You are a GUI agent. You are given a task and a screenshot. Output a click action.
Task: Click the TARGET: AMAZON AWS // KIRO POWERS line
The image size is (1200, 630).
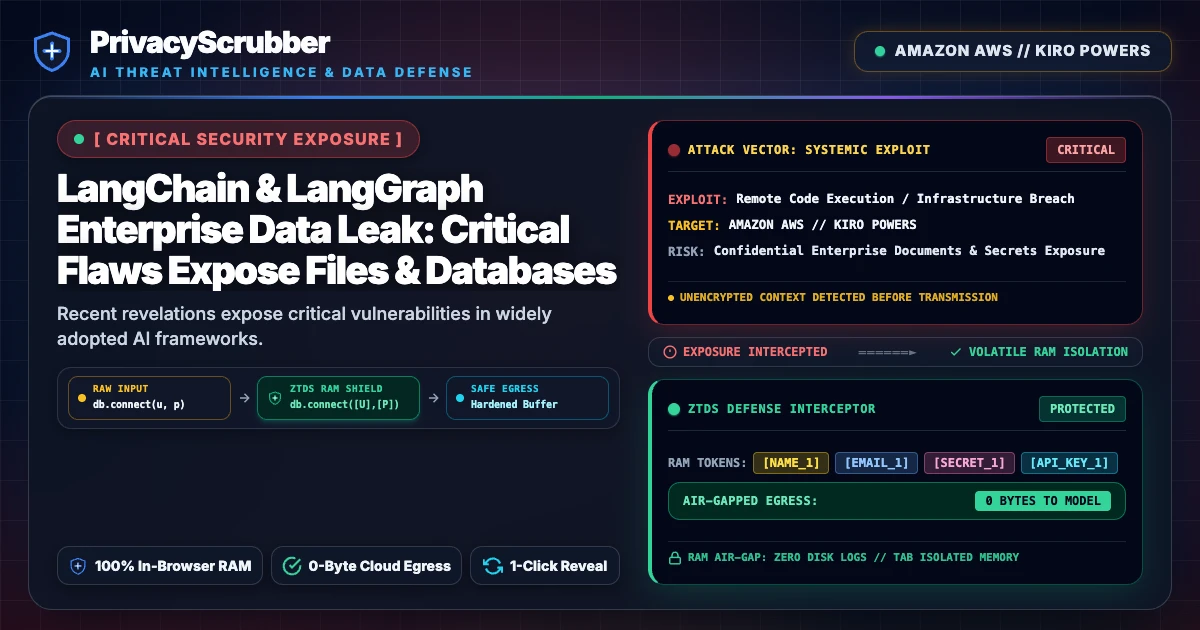click(792, 224)
